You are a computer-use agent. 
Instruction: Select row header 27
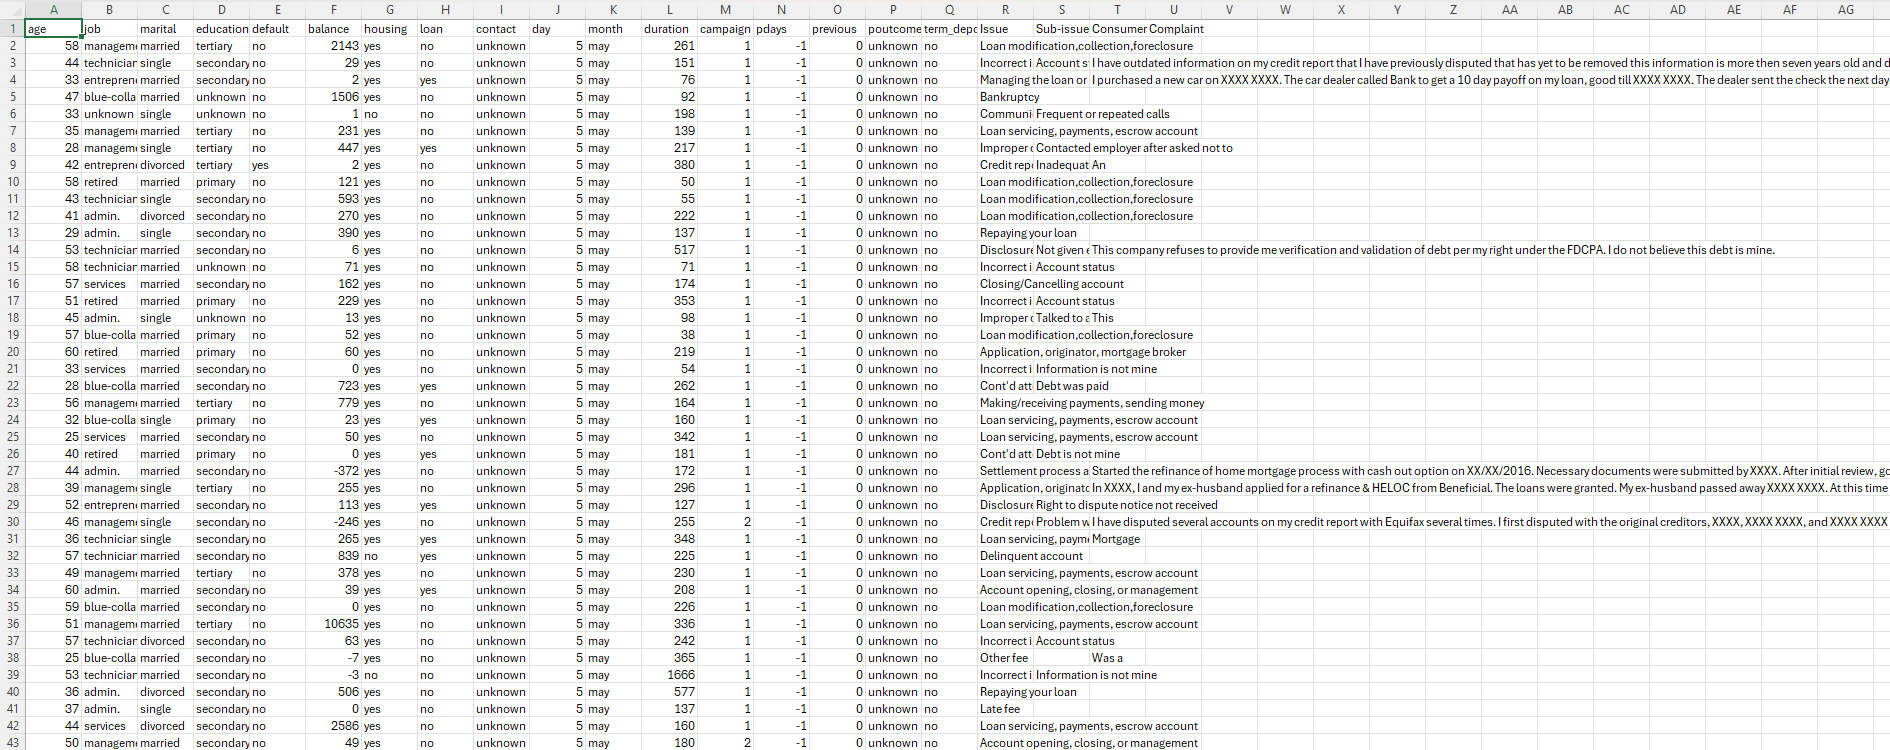pyautogui.click(x=13, y=471)
